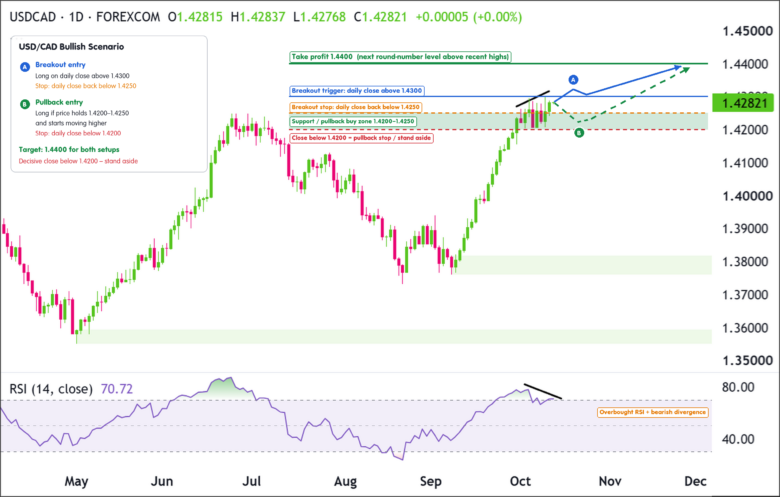
Task: Click the close value C1.42821
Action: pos(380,17)
